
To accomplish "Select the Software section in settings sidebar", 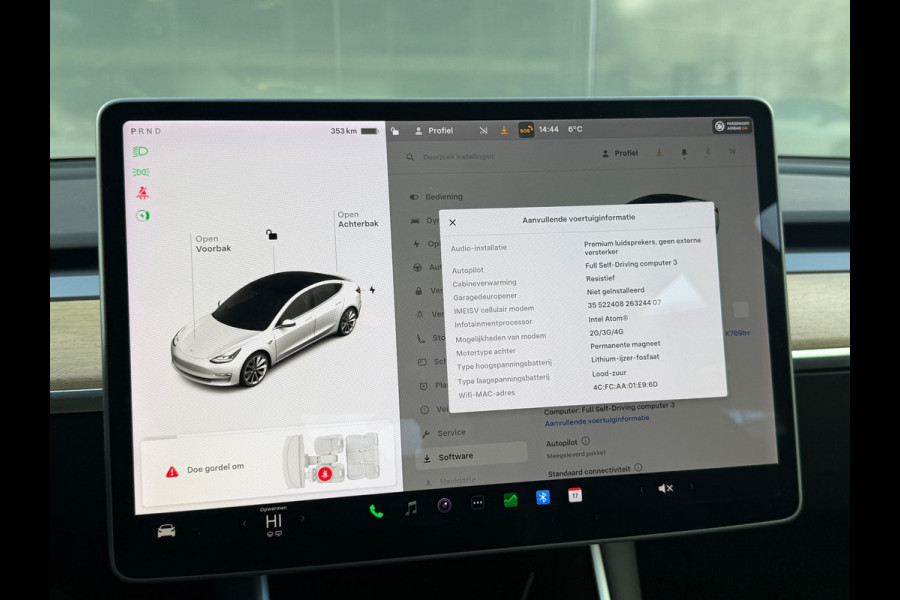I will (x=457, y=455).
